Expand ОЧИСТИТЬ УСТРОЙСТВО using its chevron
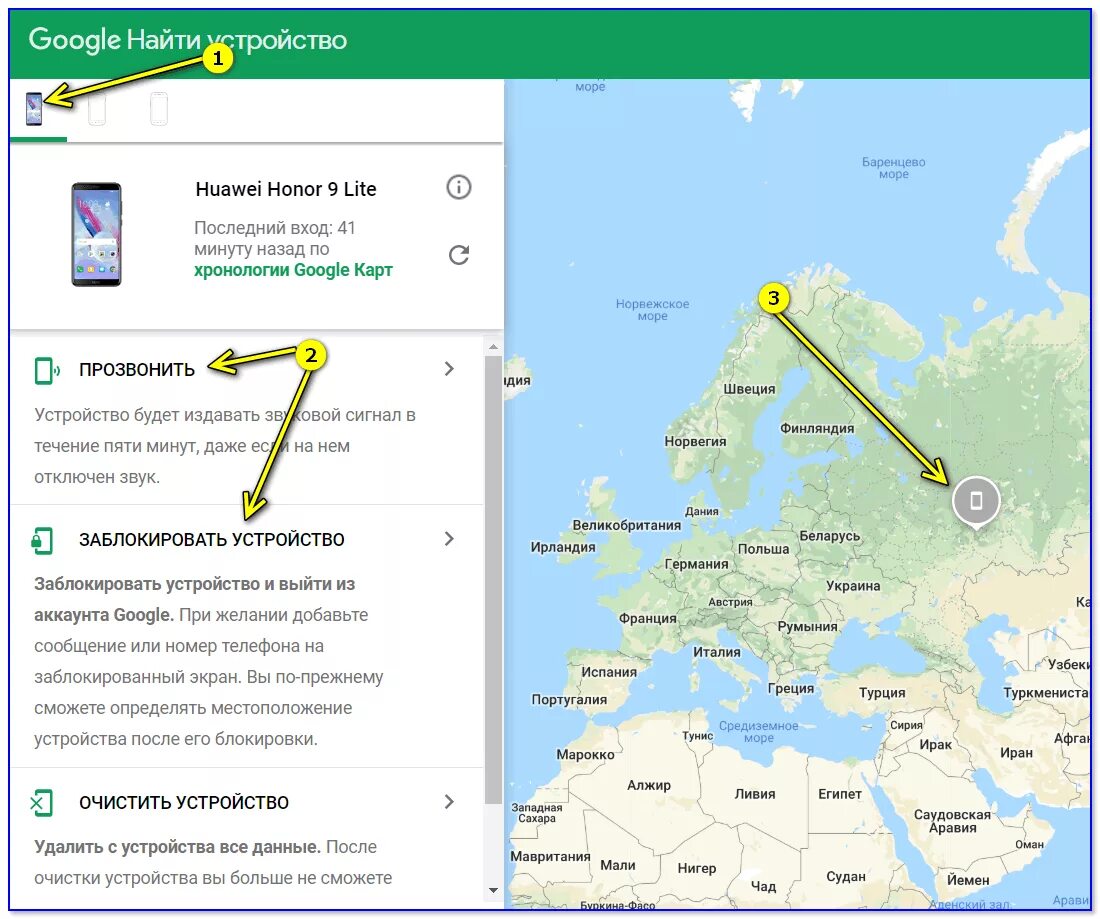1100x919 pixels. click(x=450, y=802)
